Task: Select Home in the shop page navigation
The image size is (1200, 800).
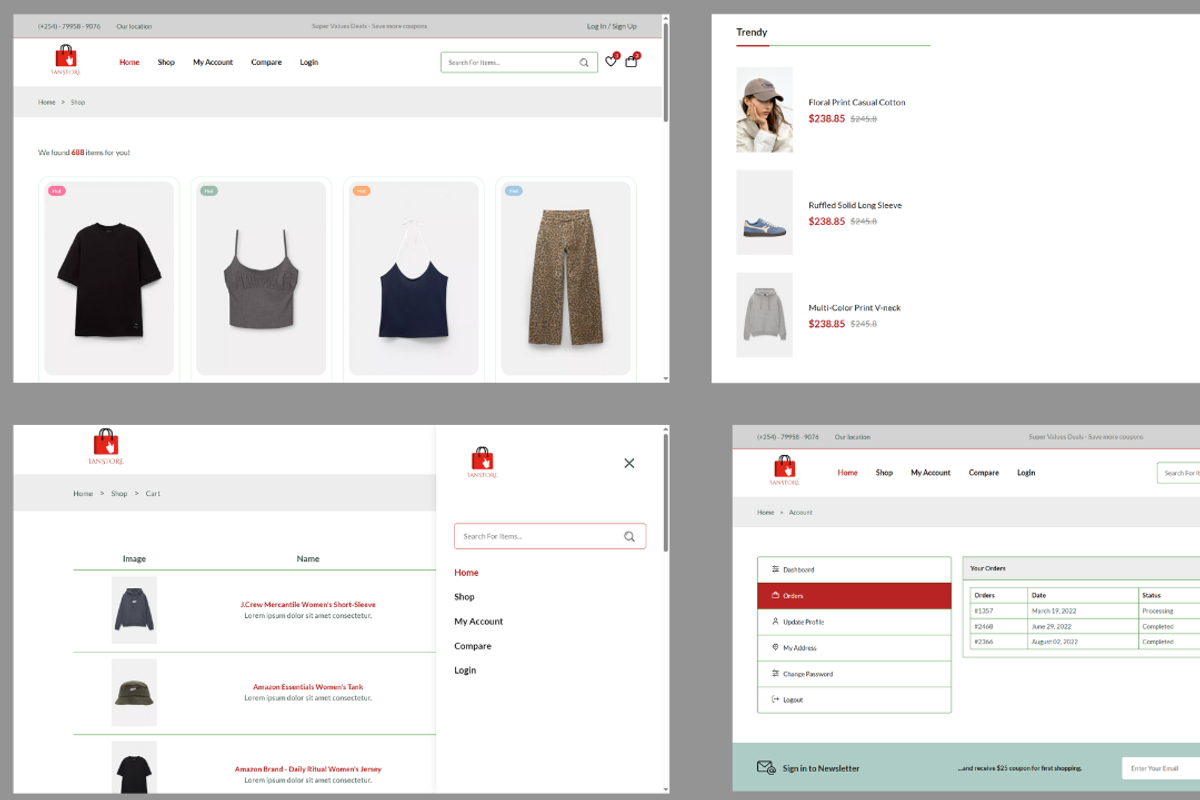Action: pos(129,62)
